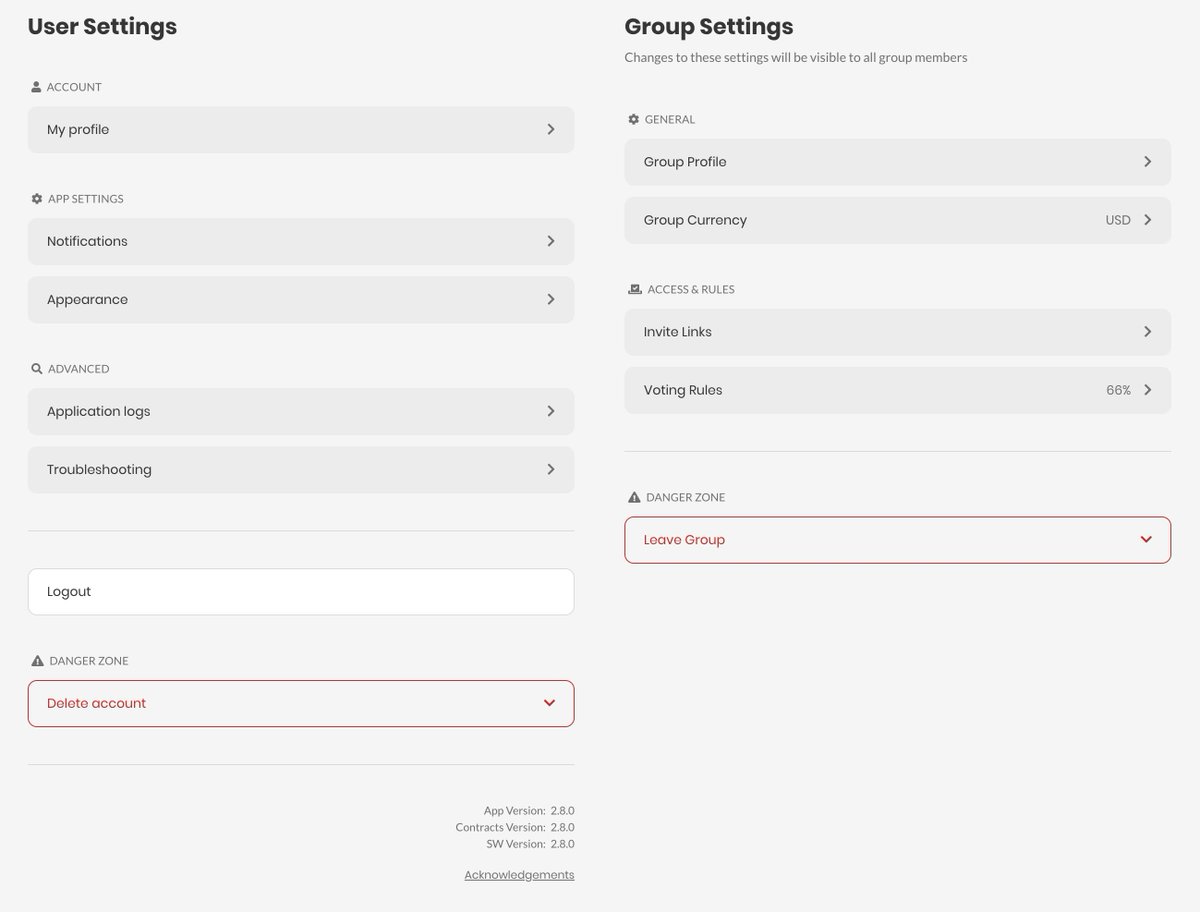This screenshot has height=912, width=1200.
Task: Click the Contracts Version 2.8.0 text
Action: (x=515, y=827)
